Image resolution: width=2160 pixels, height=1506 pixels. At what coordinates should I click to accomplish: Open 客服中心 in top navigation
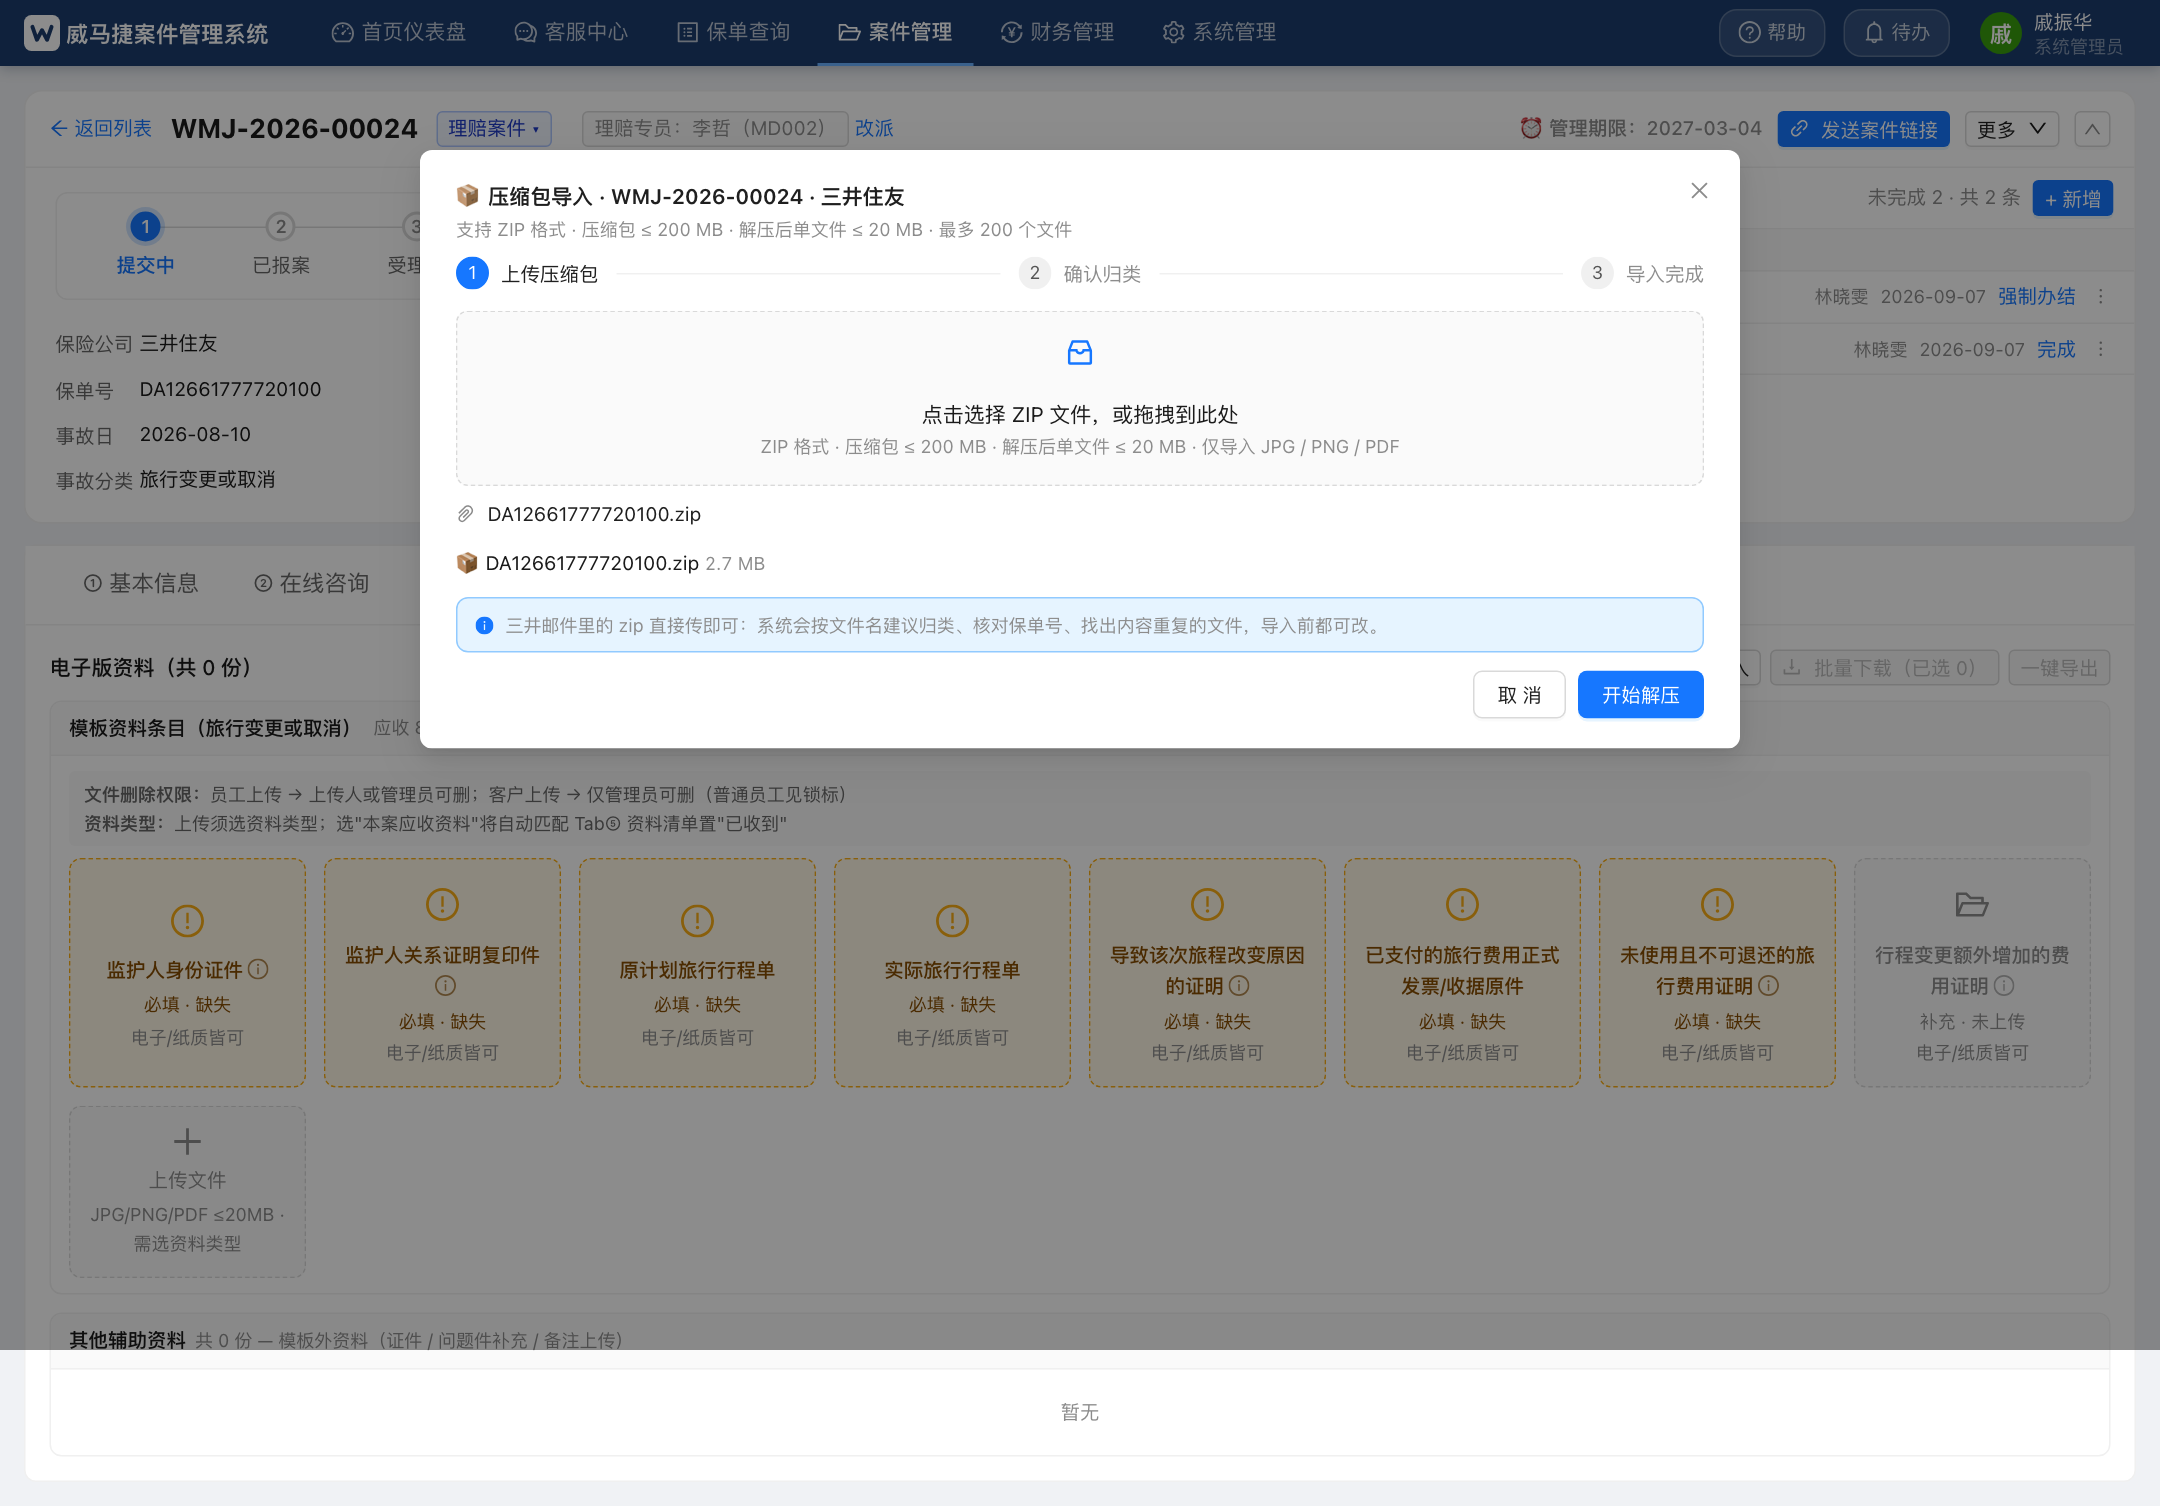click(x=571, y=33)
